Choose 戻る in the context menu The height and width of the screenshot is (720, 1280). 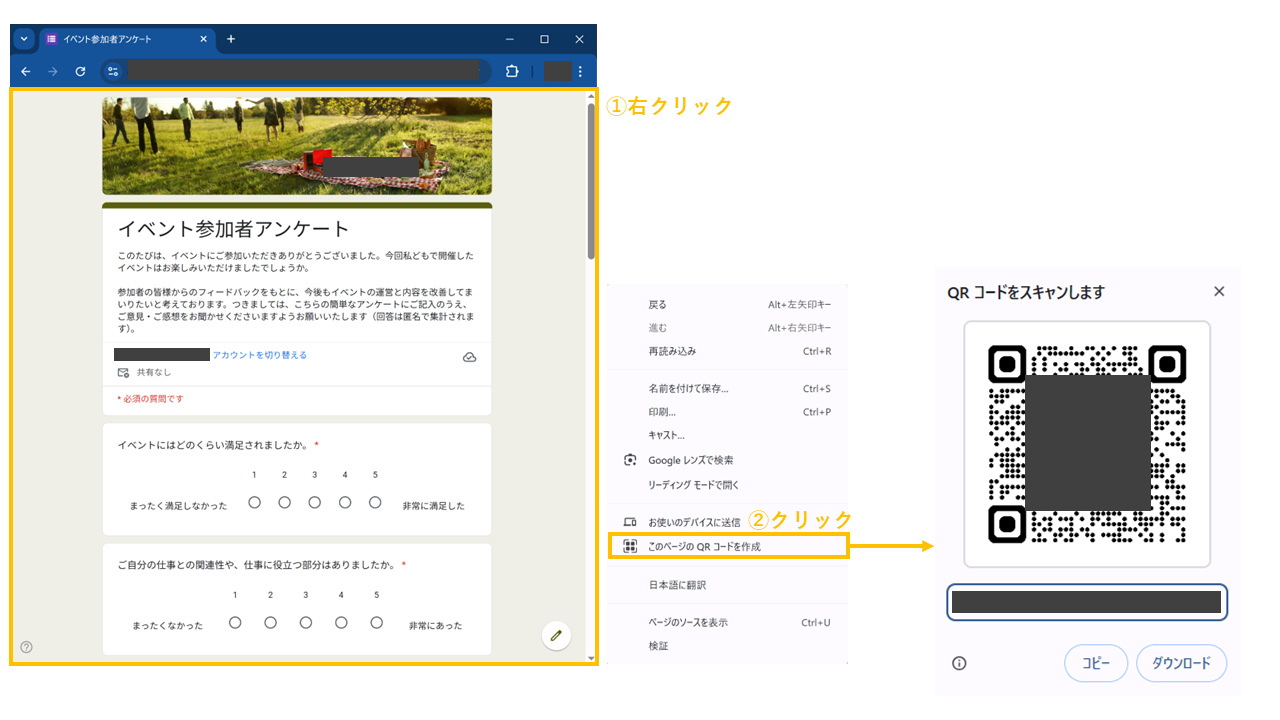pyautogui.click(x=727, y=305)
